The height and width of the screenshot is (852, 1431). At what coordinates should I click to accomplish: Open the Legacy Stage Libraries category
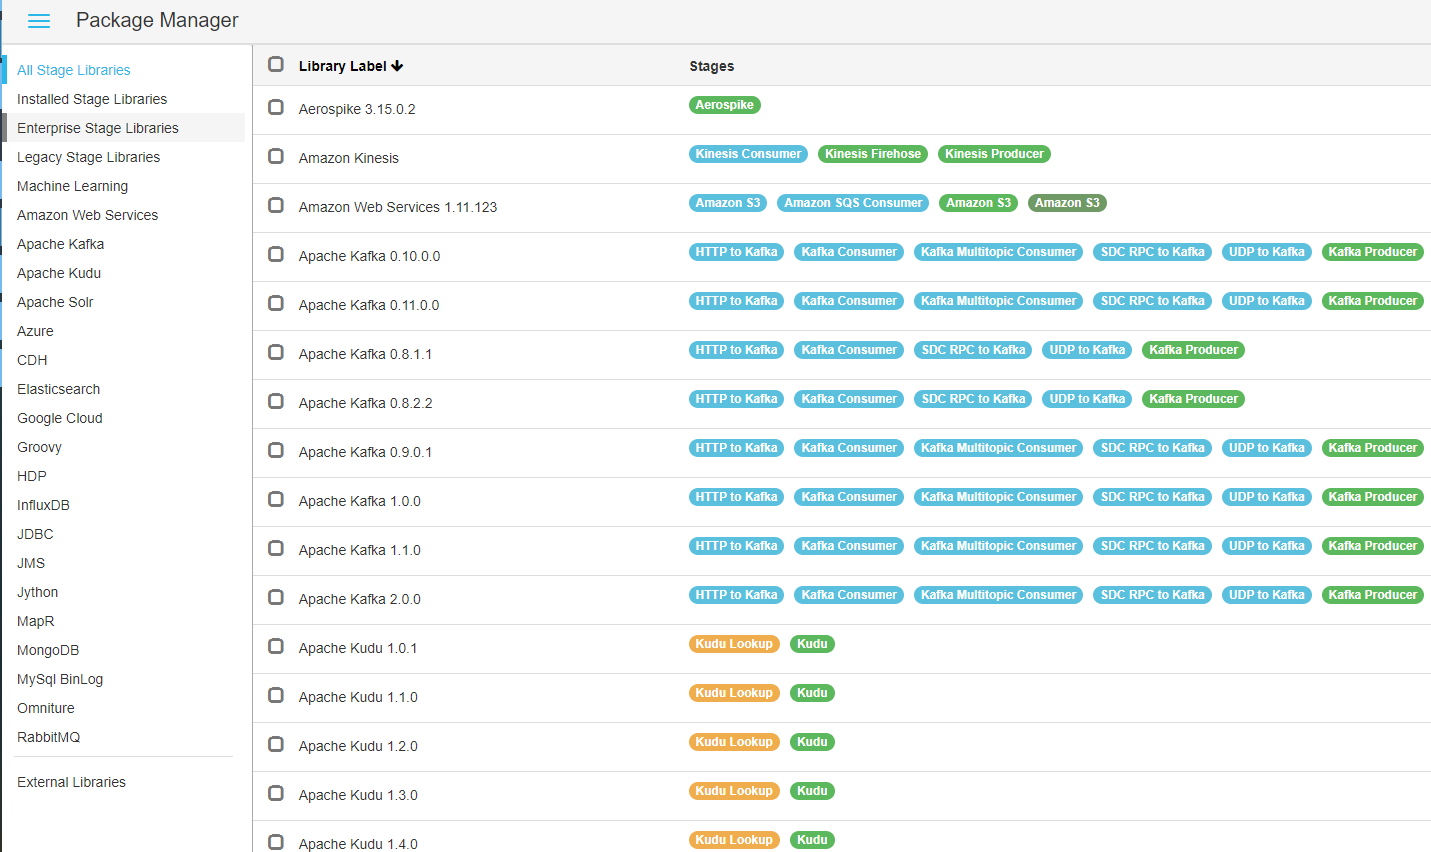88,157
